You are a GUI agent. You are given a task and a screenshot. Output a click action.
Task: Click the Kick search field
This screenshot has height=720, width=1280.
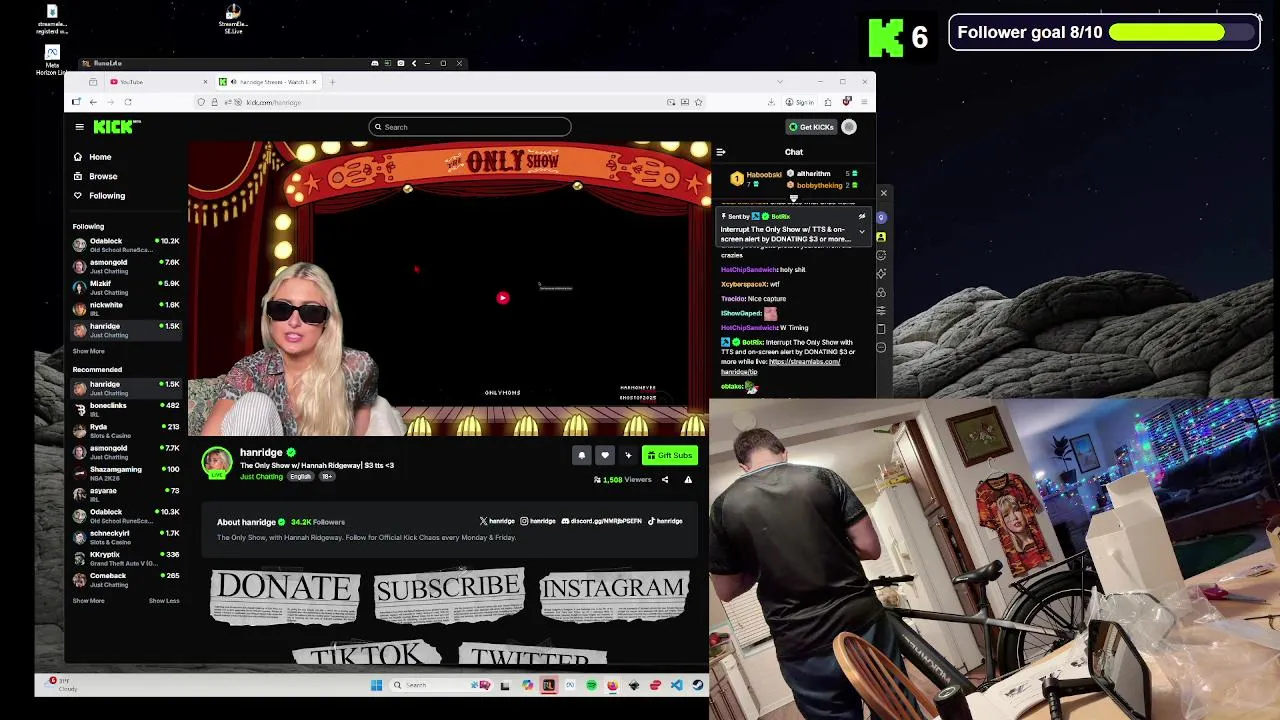pyautogui.click(x=469, y=127)
